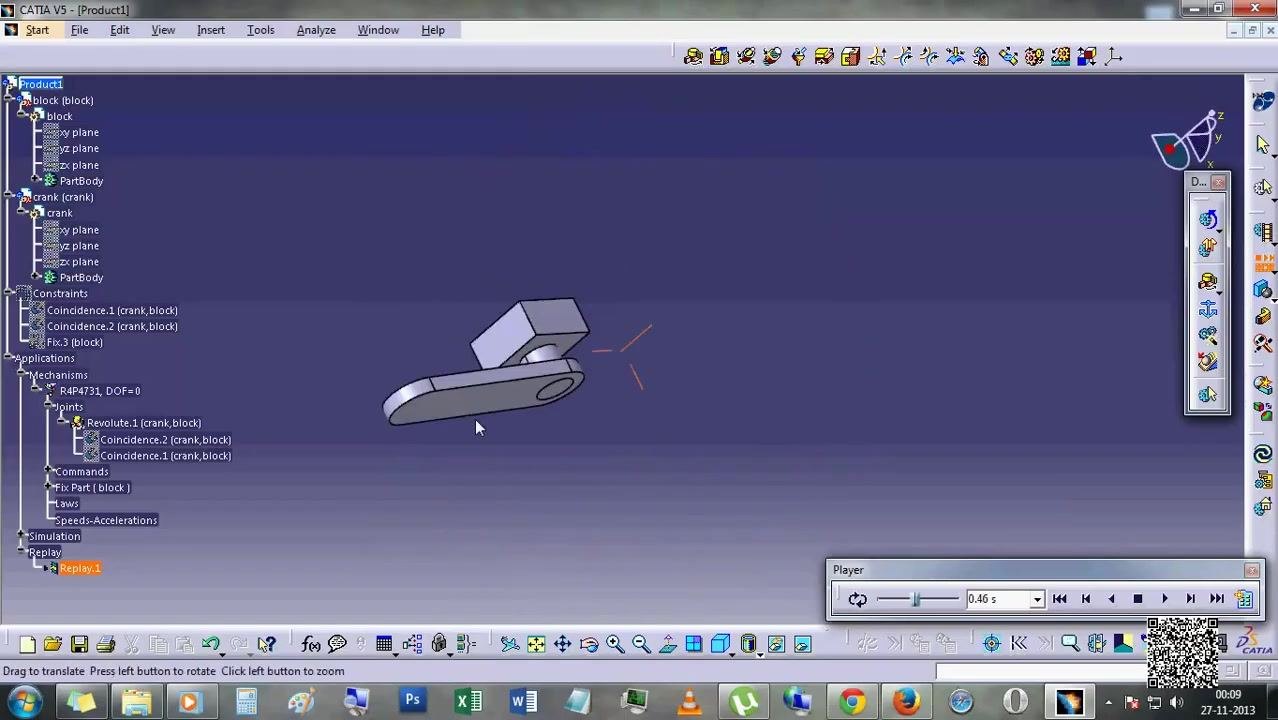Select the Rotate view tool

[x=588, y=645]
